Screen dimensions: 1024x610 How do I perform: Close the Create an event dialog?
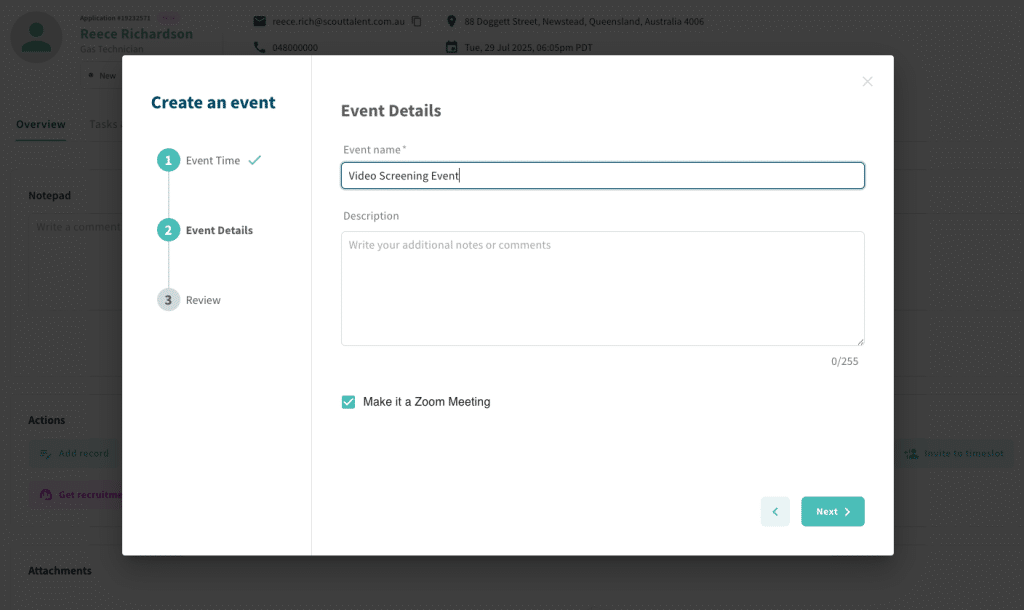click(867, 82)
